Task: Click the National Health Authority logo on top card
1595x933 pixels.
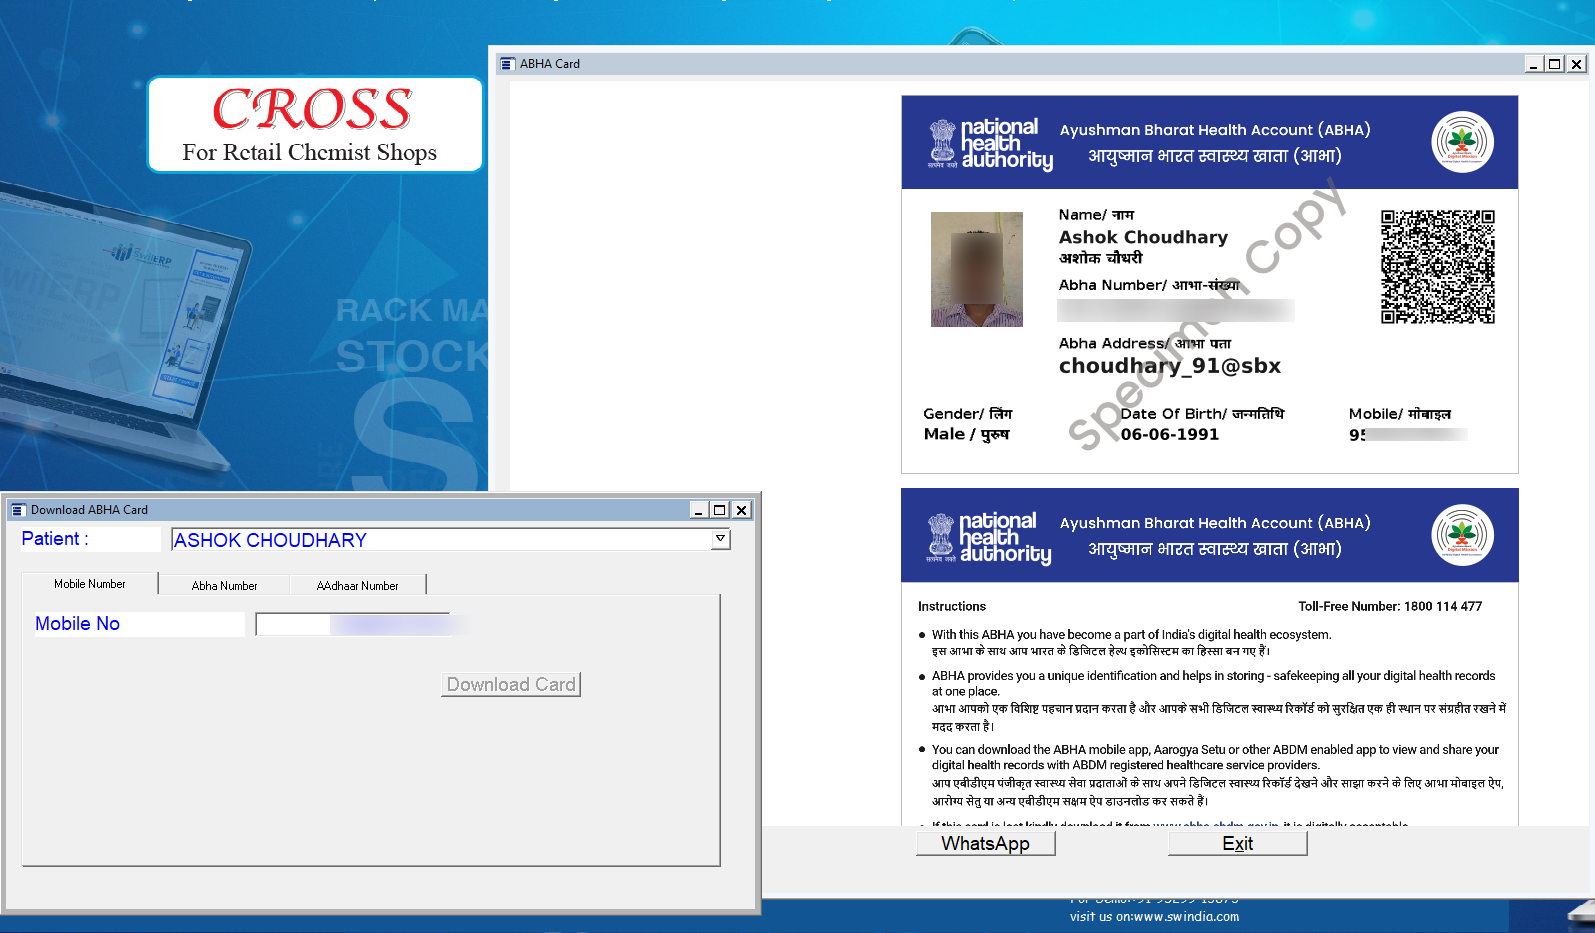Action: 990,144
